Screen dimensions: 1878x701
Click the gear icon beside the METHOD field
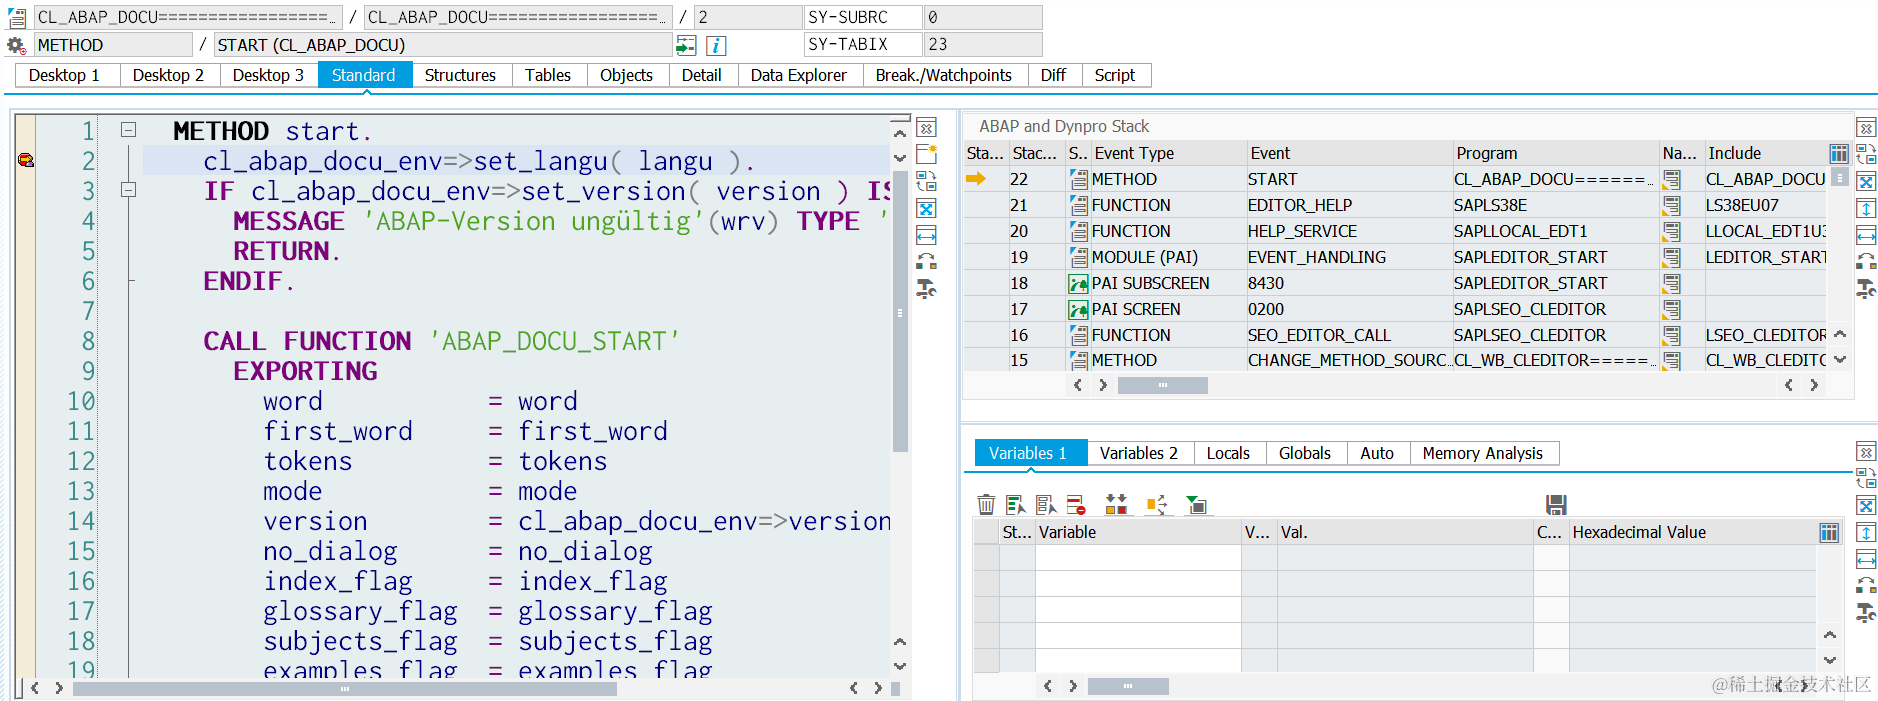pyautogui.click(x=16, y=45)
